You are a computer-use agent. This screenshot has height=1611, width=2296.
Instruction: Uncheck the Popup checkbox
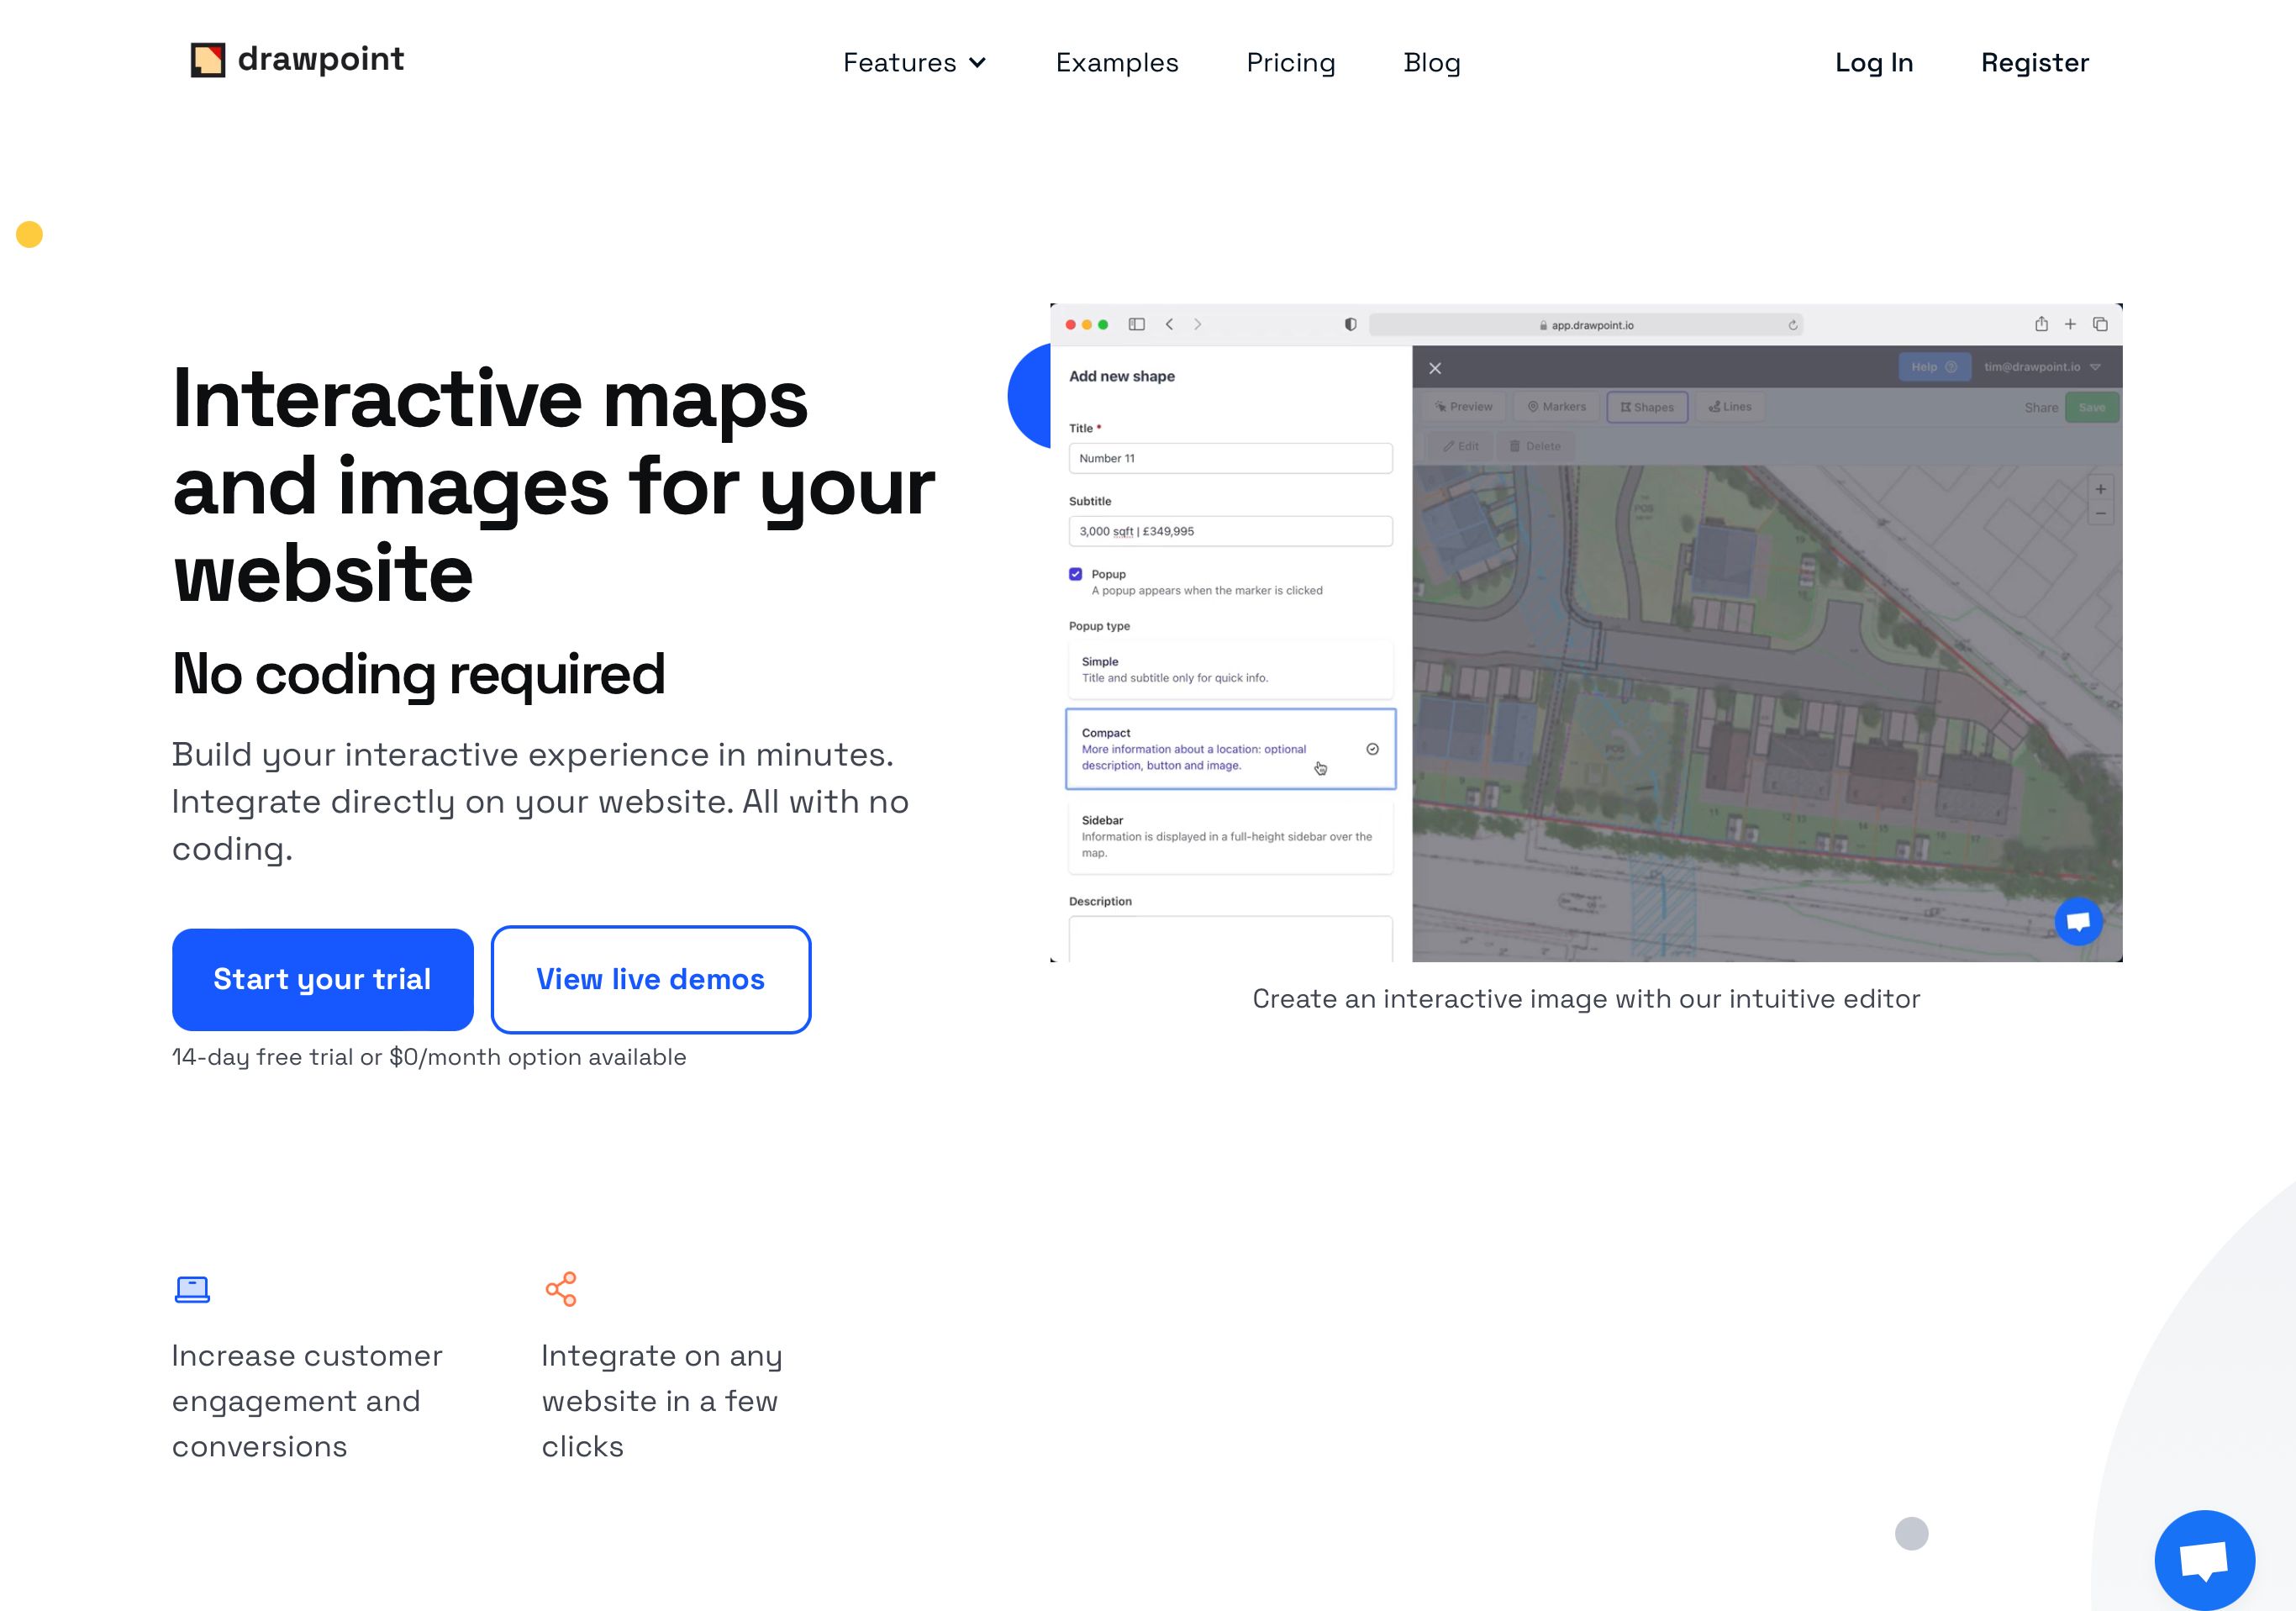pyautogui.click(x=1076, y=573)
